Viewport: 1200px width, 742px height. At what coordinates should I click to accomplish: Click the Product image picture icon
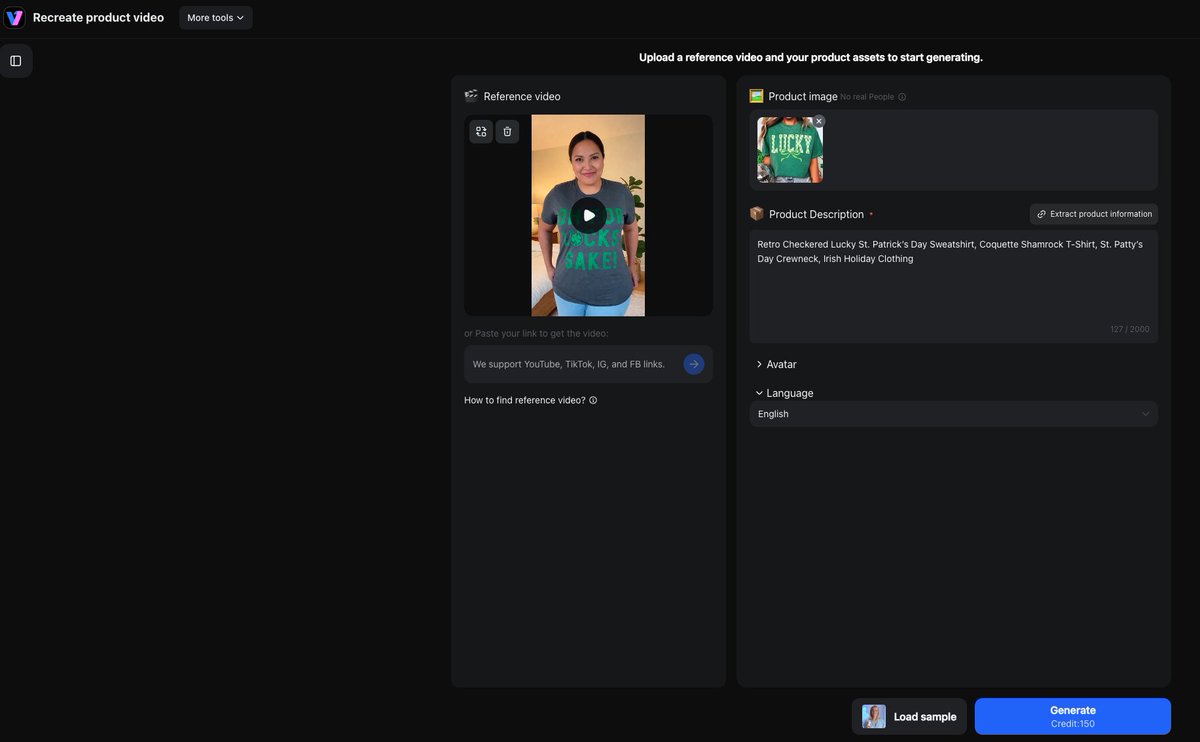pos(757,96)
